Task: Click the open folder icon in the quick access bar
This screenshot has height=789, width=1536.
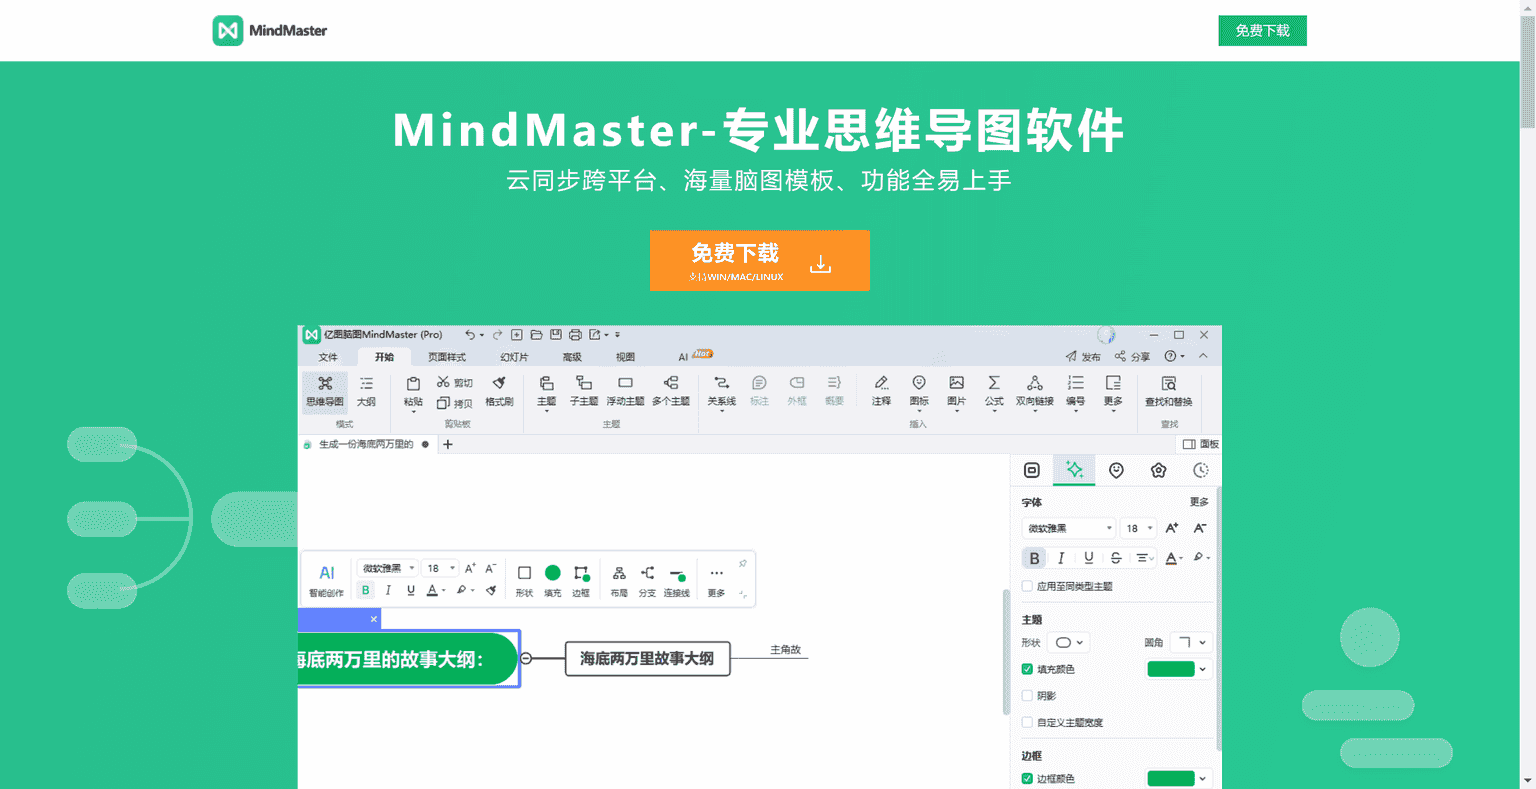Action: 536,335
